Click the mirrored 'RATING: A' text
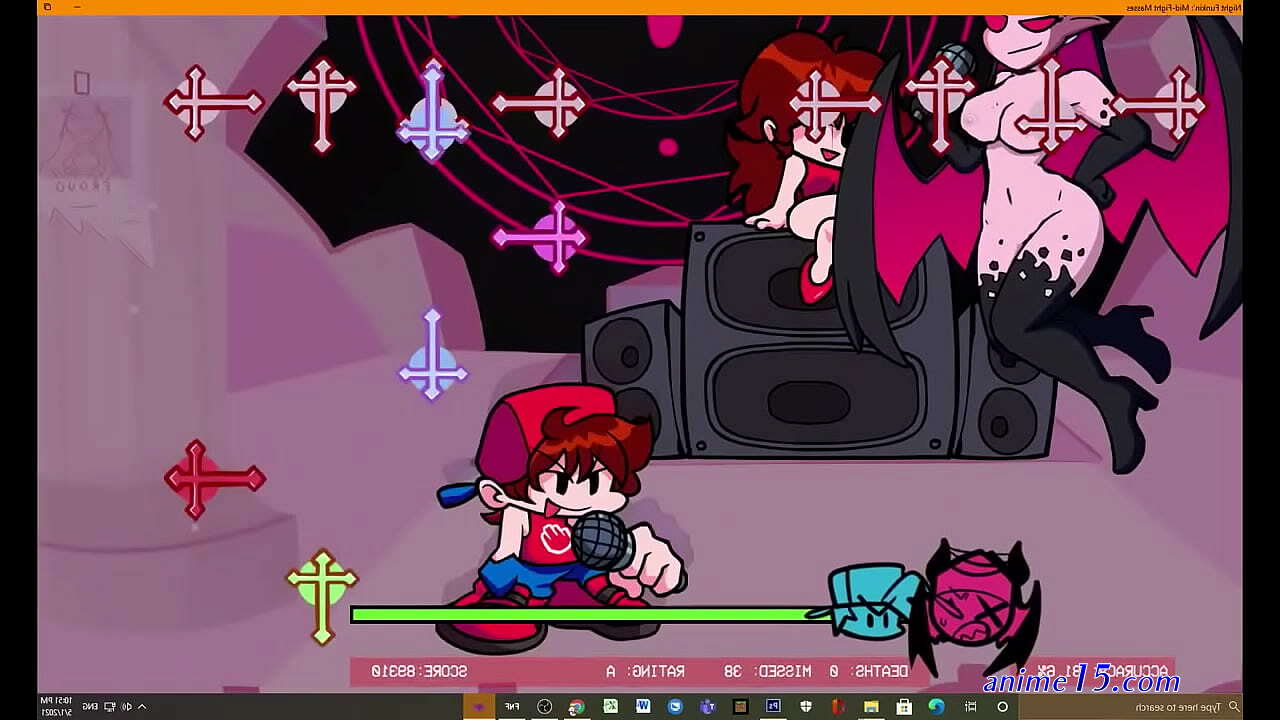The width and height of the screenshot is (1280, 720). 646,671
